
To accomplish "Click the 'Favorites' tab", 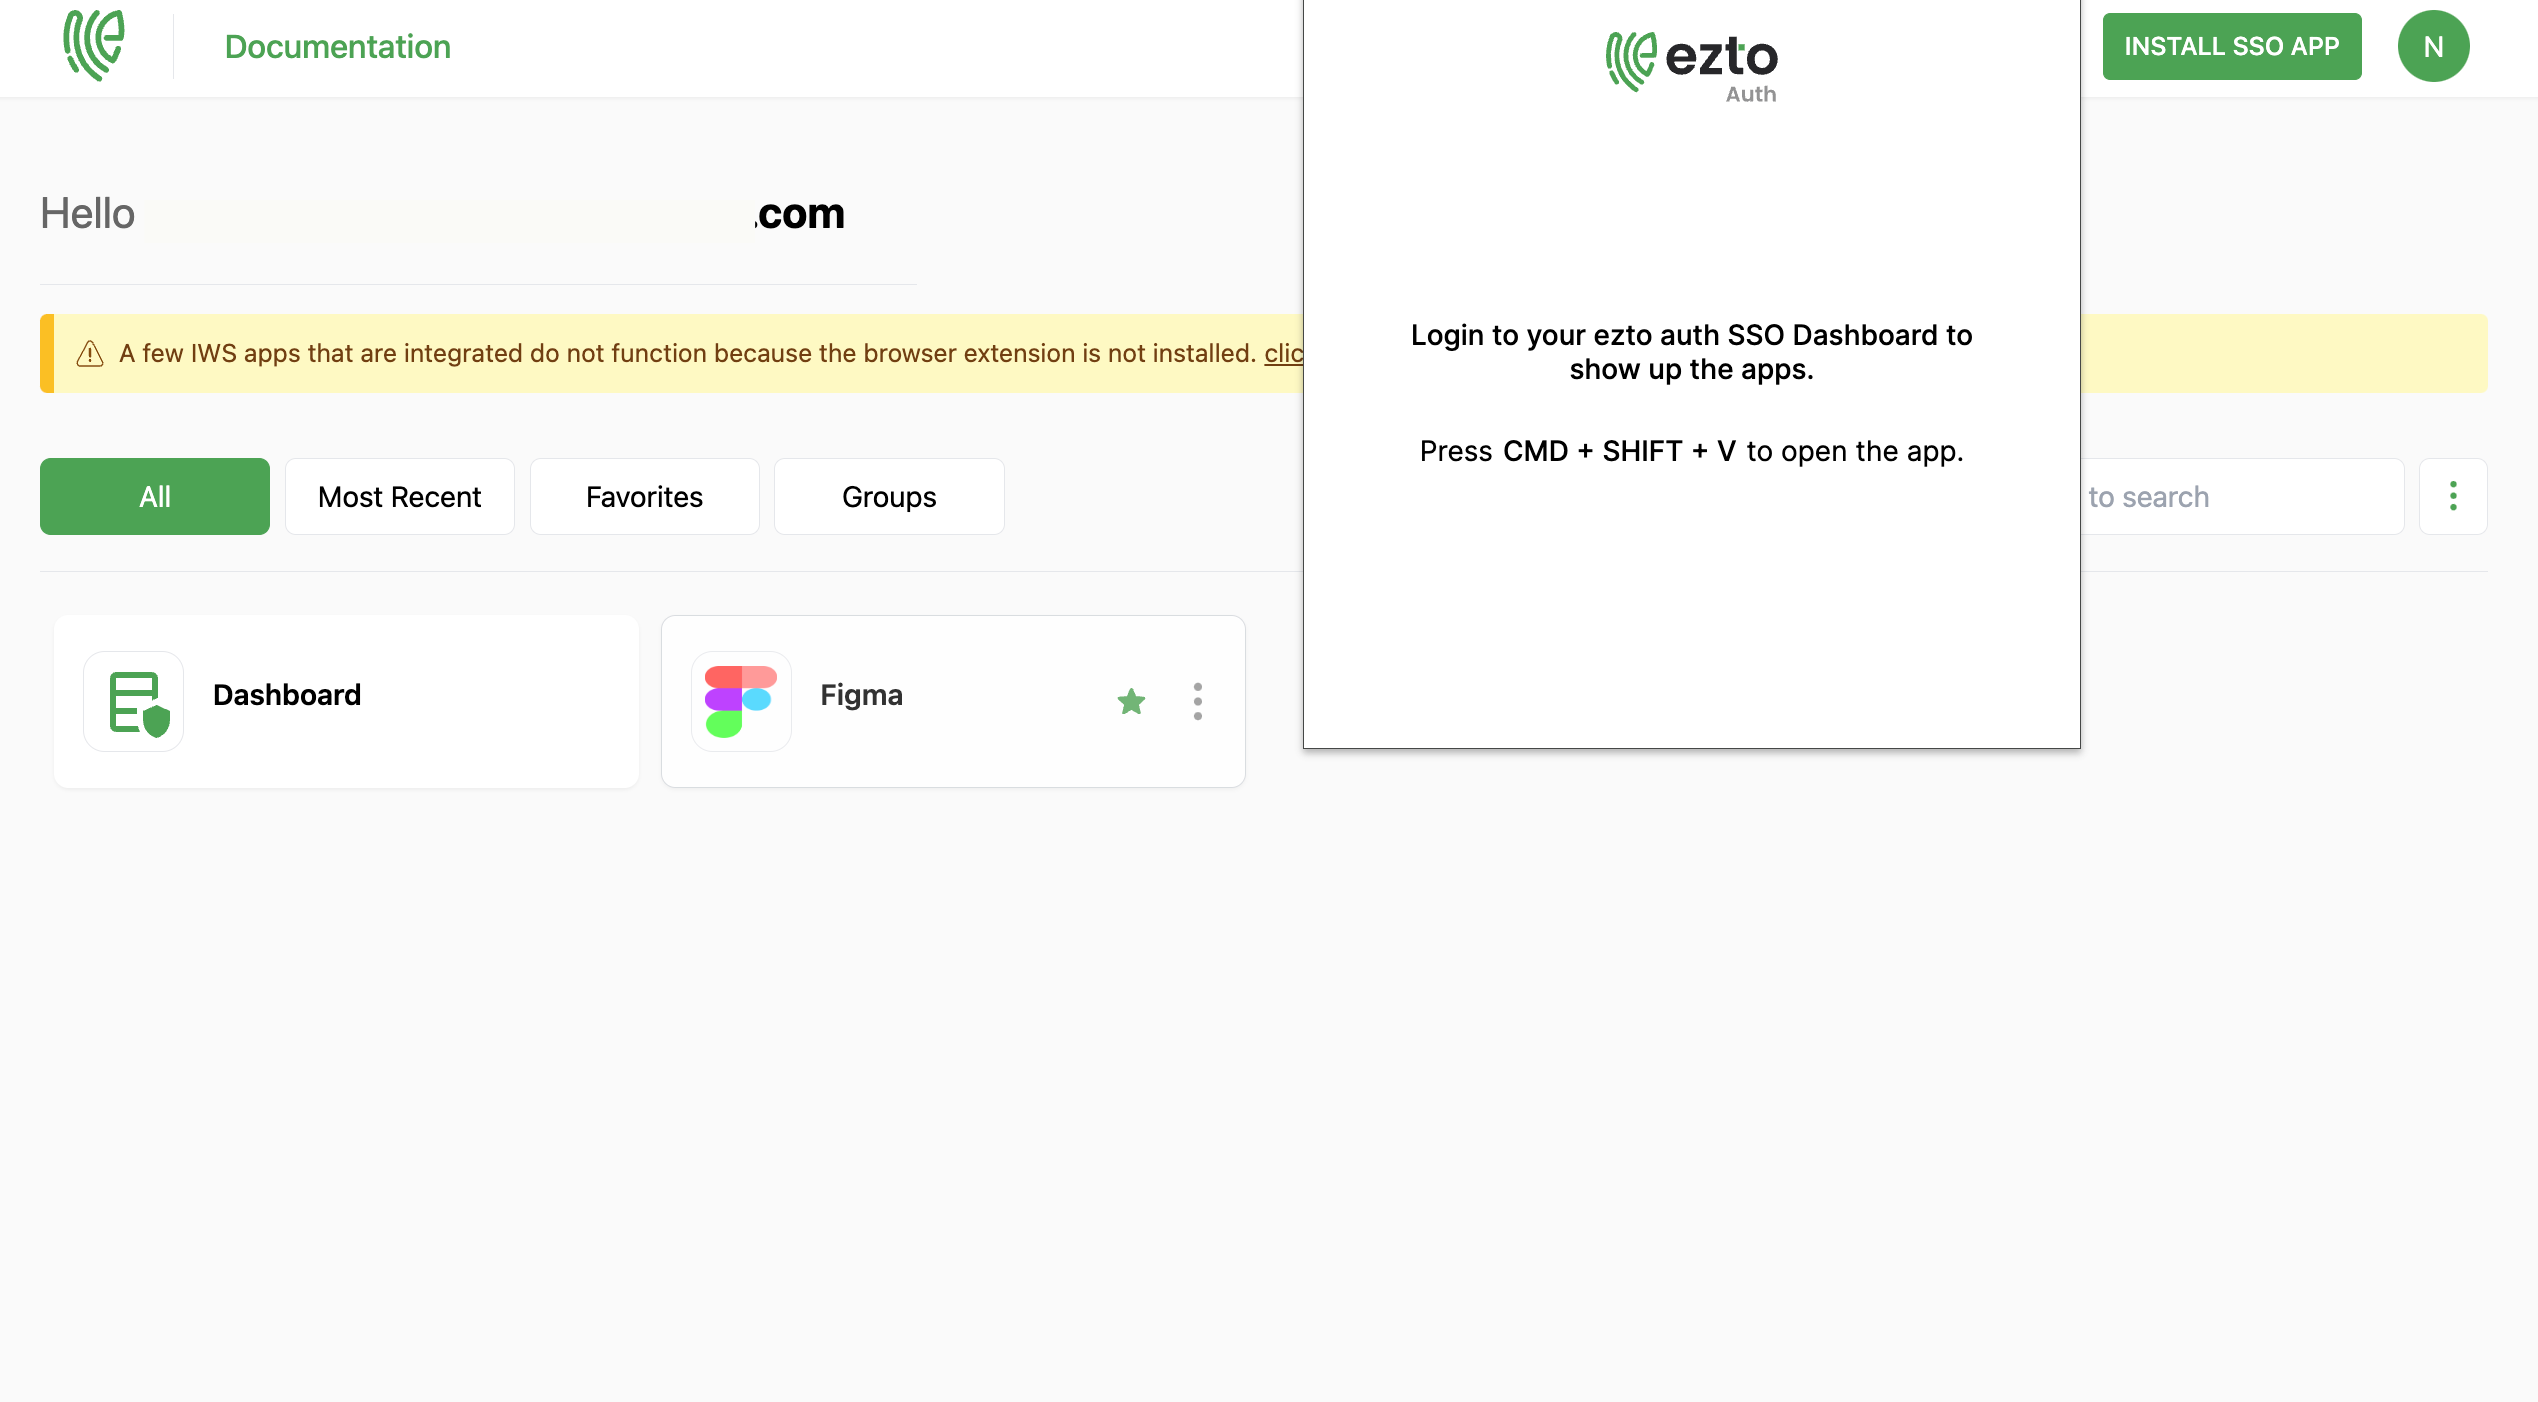I will tap(644, 496).
